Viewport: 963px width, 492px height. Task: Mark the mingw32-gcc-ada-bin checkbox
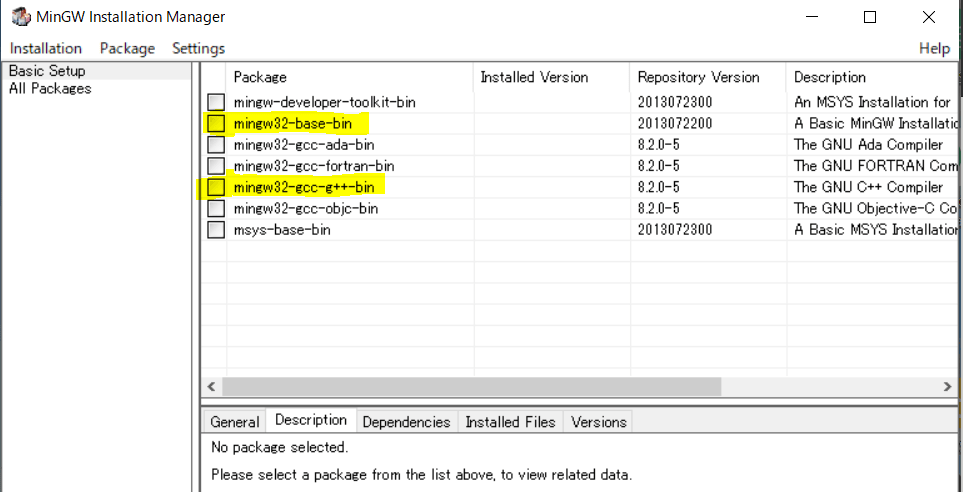[216, 145]
